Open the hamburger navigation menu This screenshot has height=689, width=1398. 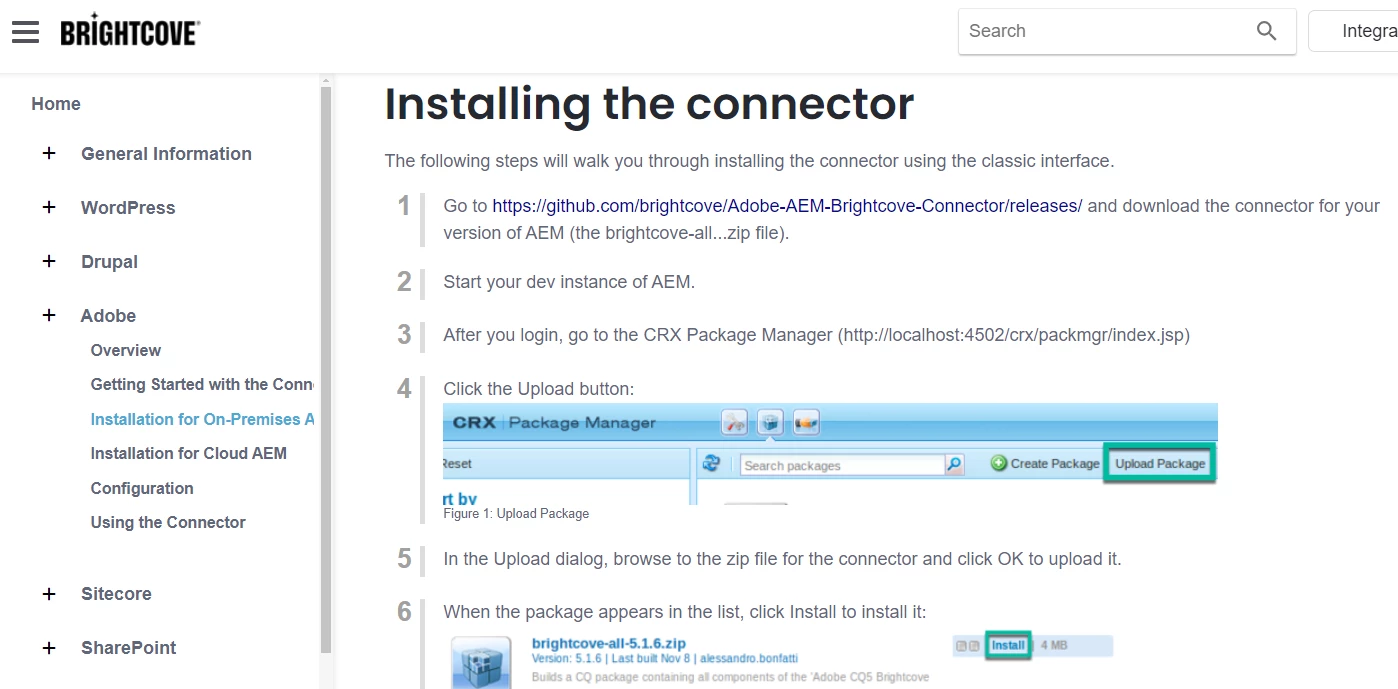(25, 32)
